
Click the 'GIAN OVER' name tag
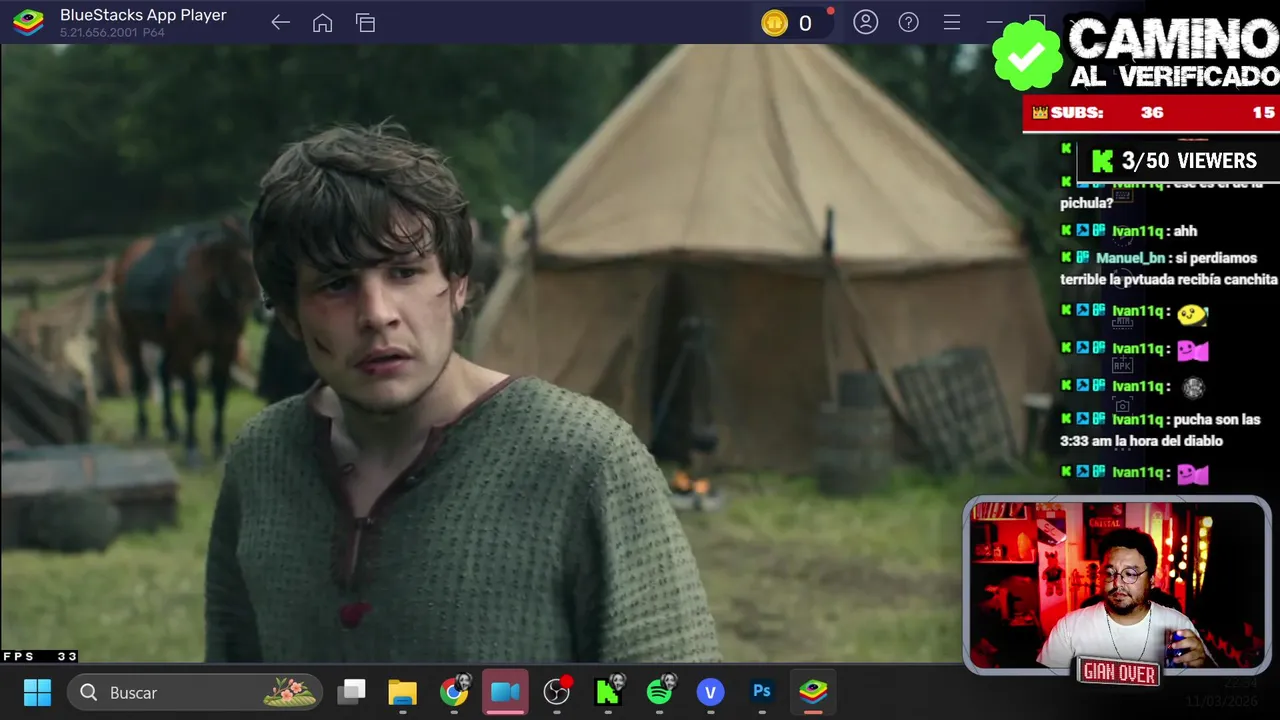(1119, 674)
